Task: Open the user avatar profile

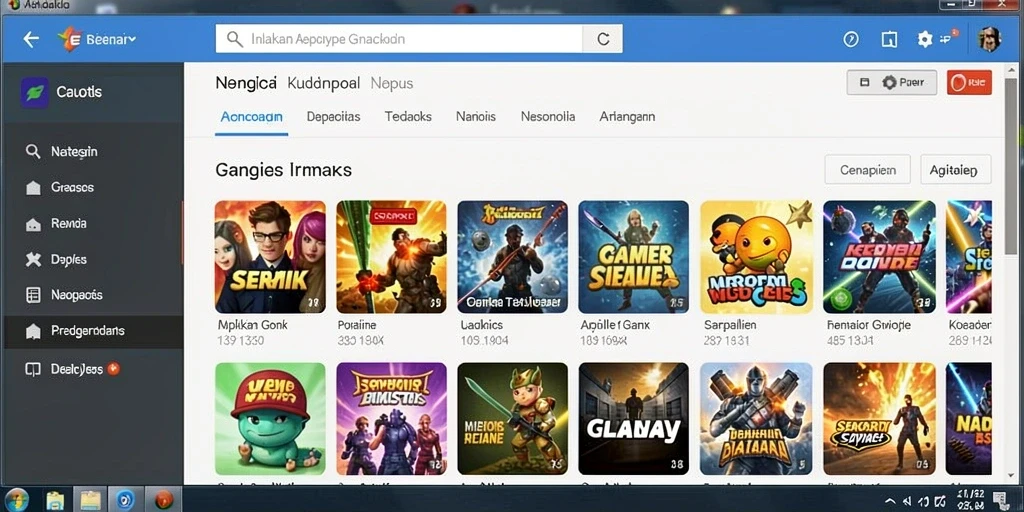Action: click(x=989, y=39)
